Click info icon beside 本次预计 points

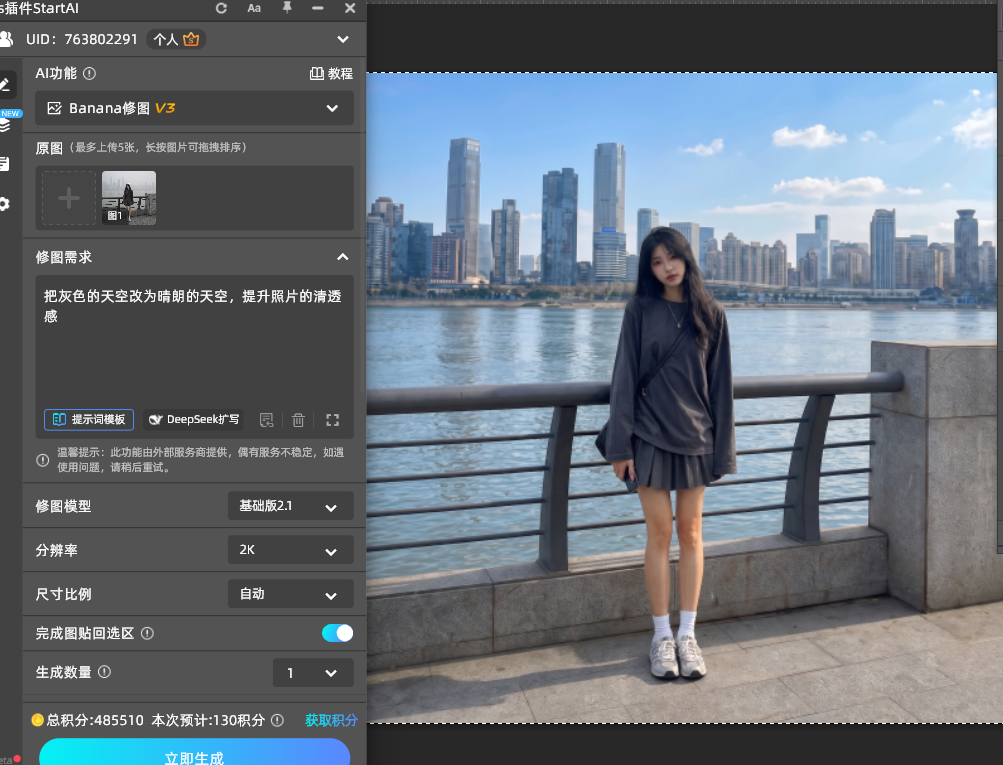pos(277,720)
